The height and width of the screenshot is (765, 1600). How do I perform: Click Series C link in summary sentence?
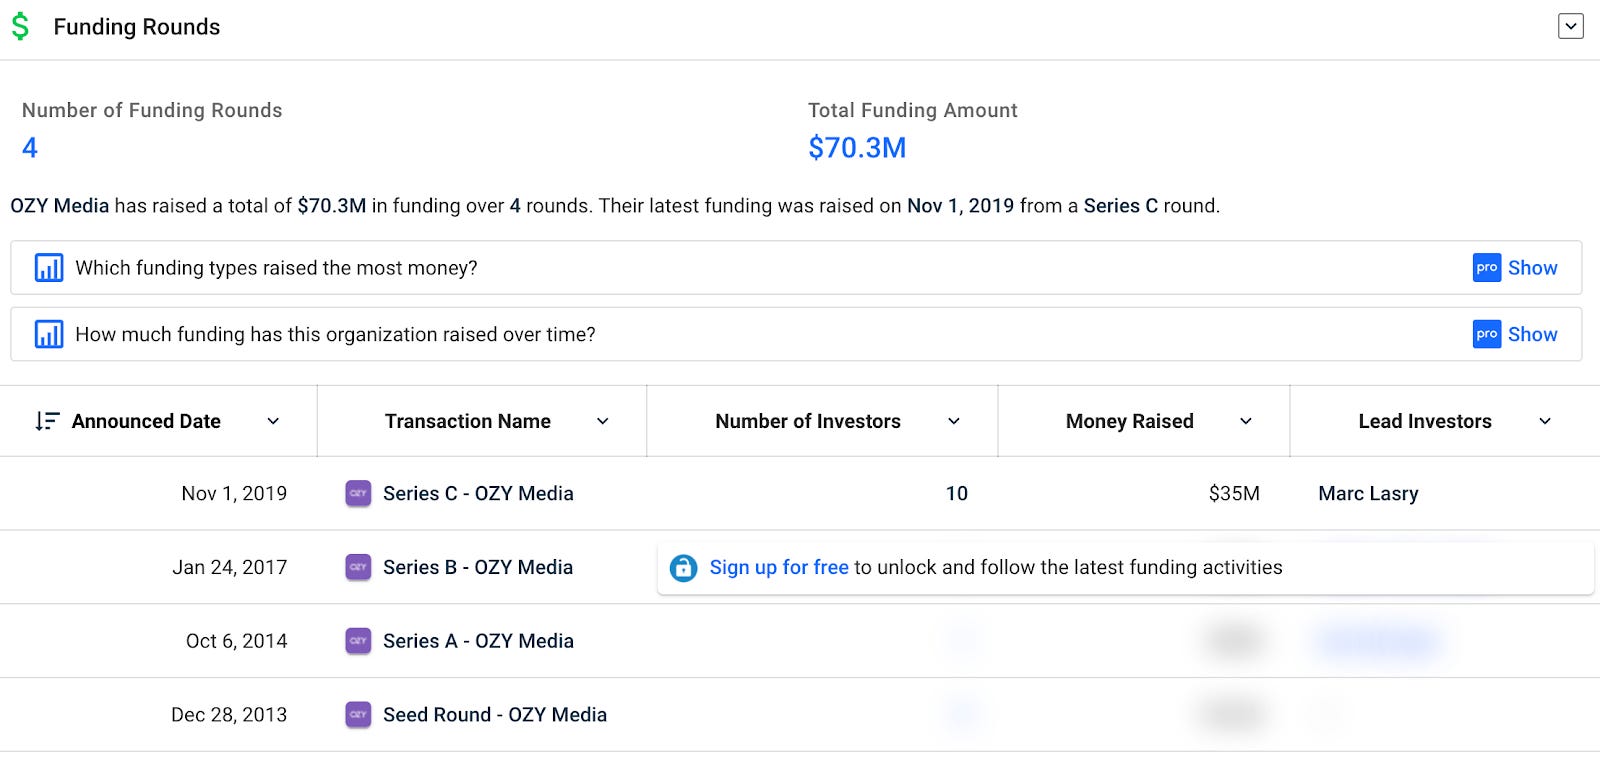click(x=1121, y=206)
